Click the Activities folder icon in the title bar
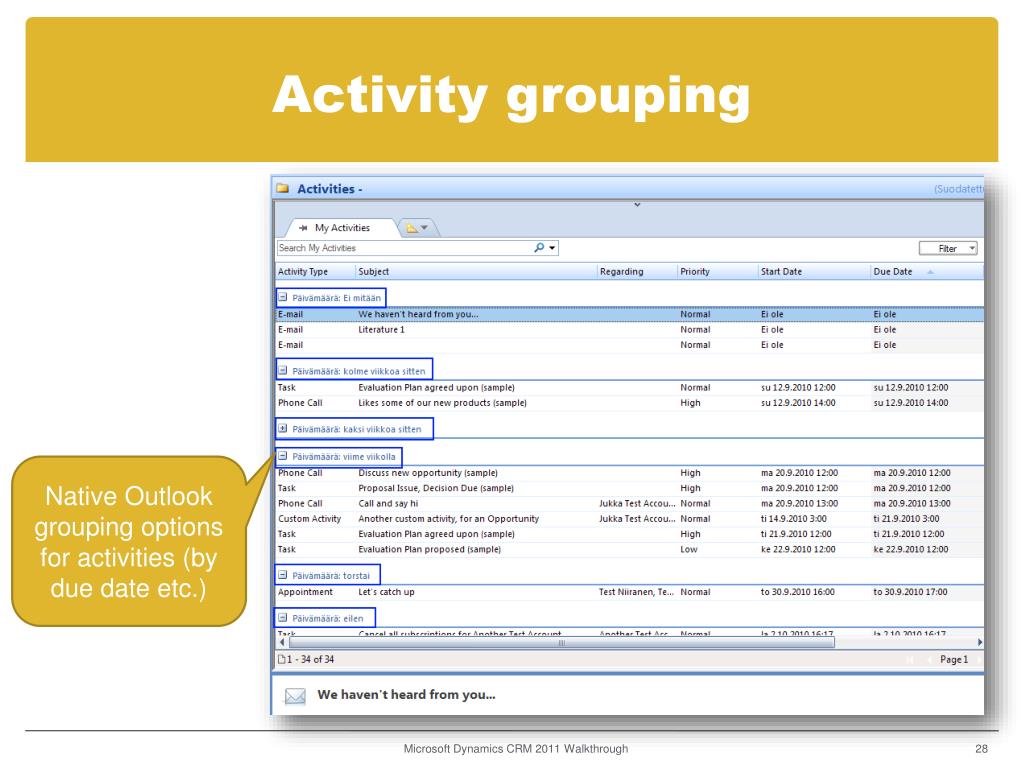 click(283, 189)
